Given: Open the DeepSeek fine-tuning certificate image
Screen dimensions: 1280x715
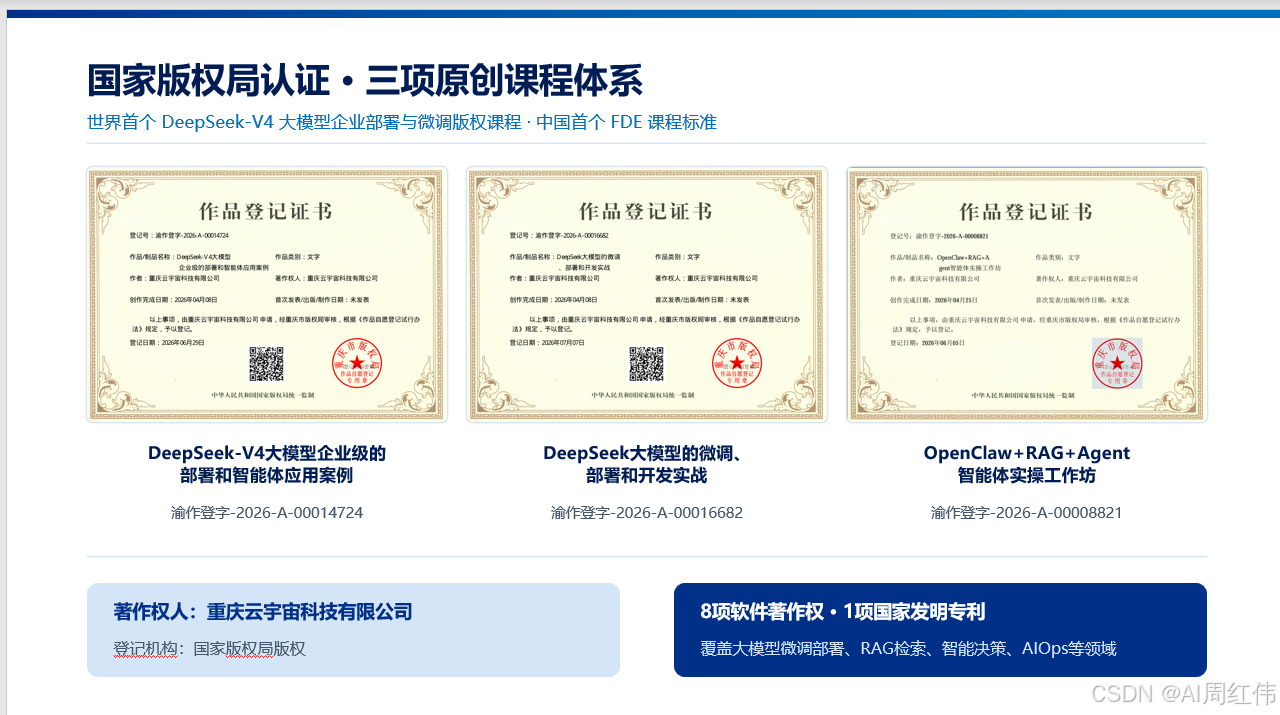Looking at the screenshot, I should point(647,294).
